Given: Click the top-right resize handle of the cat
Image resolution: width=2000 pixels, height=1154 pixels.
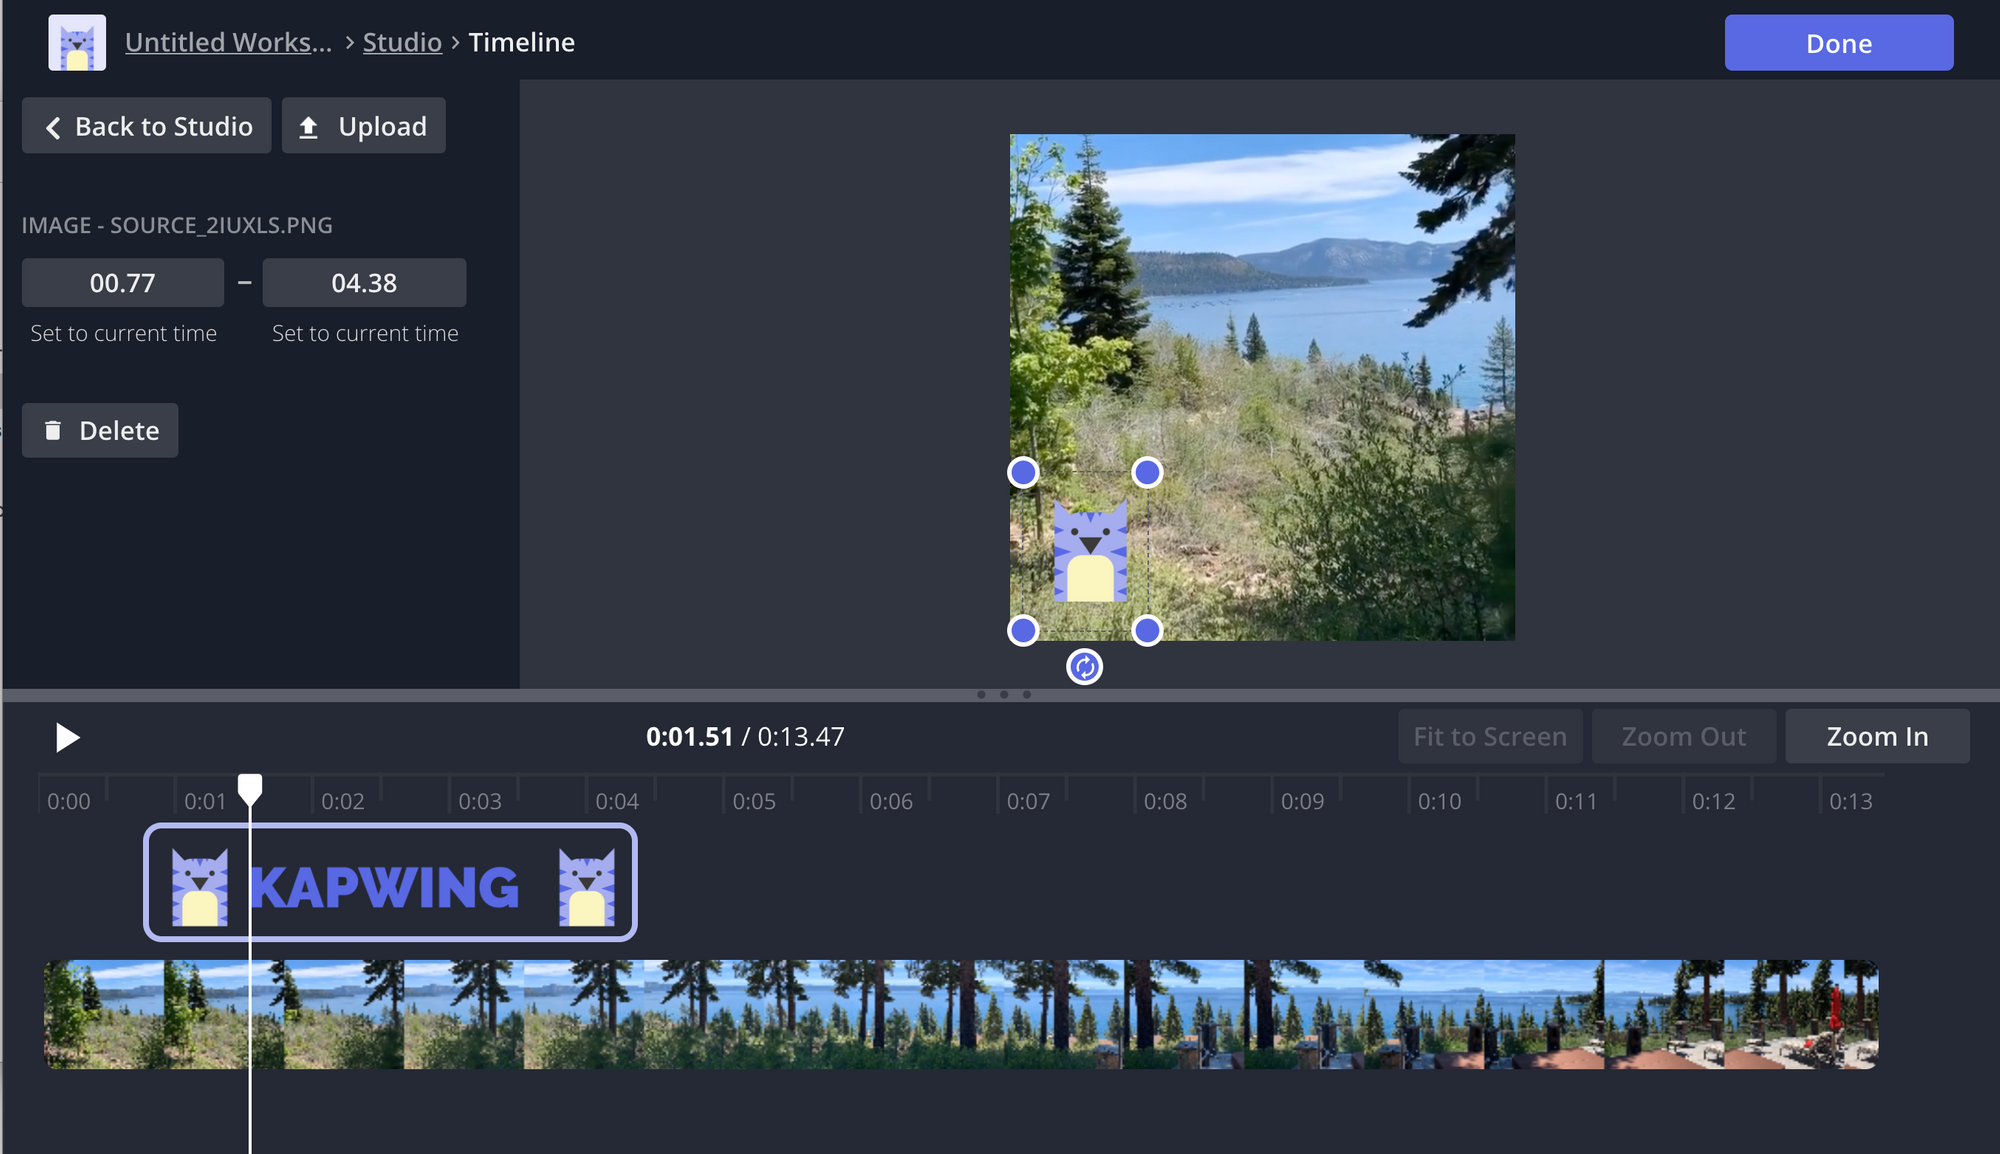Looking at the screenshot, I should (1147, 472).
